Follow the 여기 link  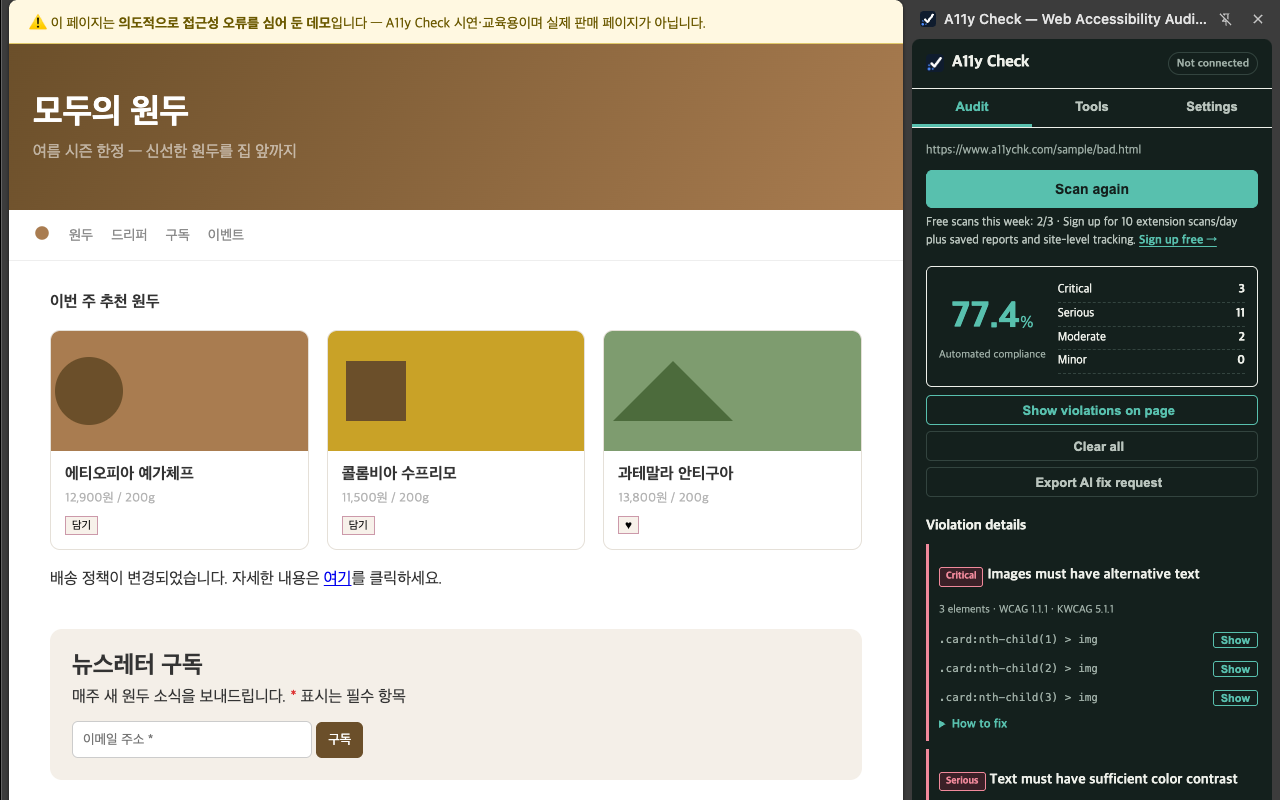click(337, 578)
